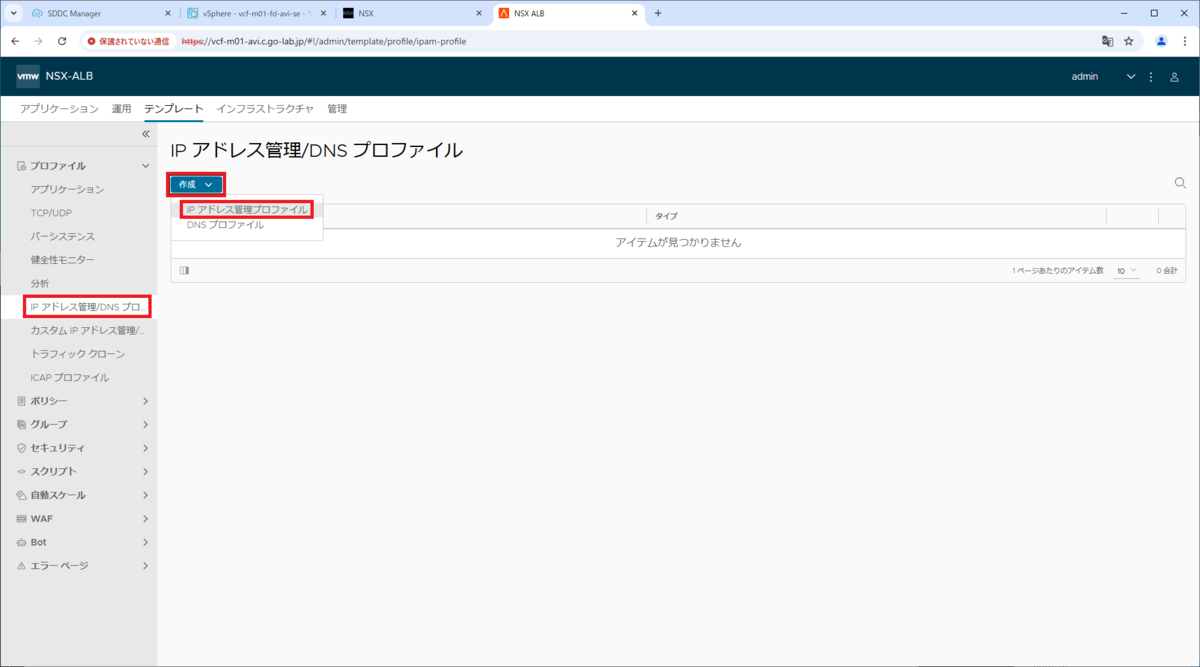The width and height of the screenshot is (1200, 667).
Task: Open トラフィック クローン sidebar item
Action: [x=77, y=354]
